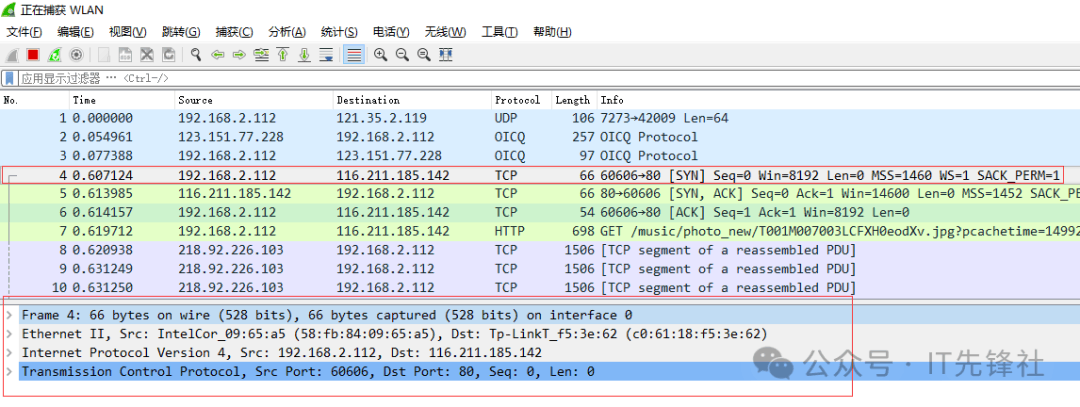Stop the running packet capture
1080x407 pixels.
[33, 55]
